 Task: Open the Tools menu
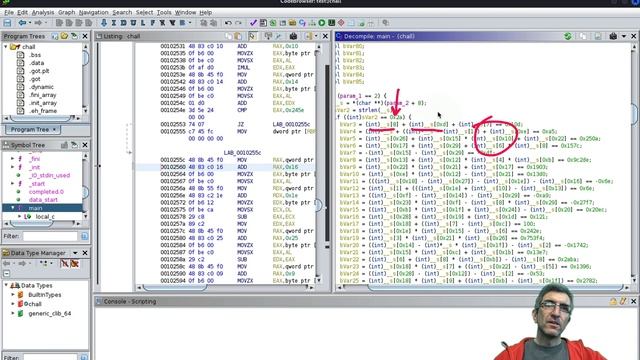164,13
